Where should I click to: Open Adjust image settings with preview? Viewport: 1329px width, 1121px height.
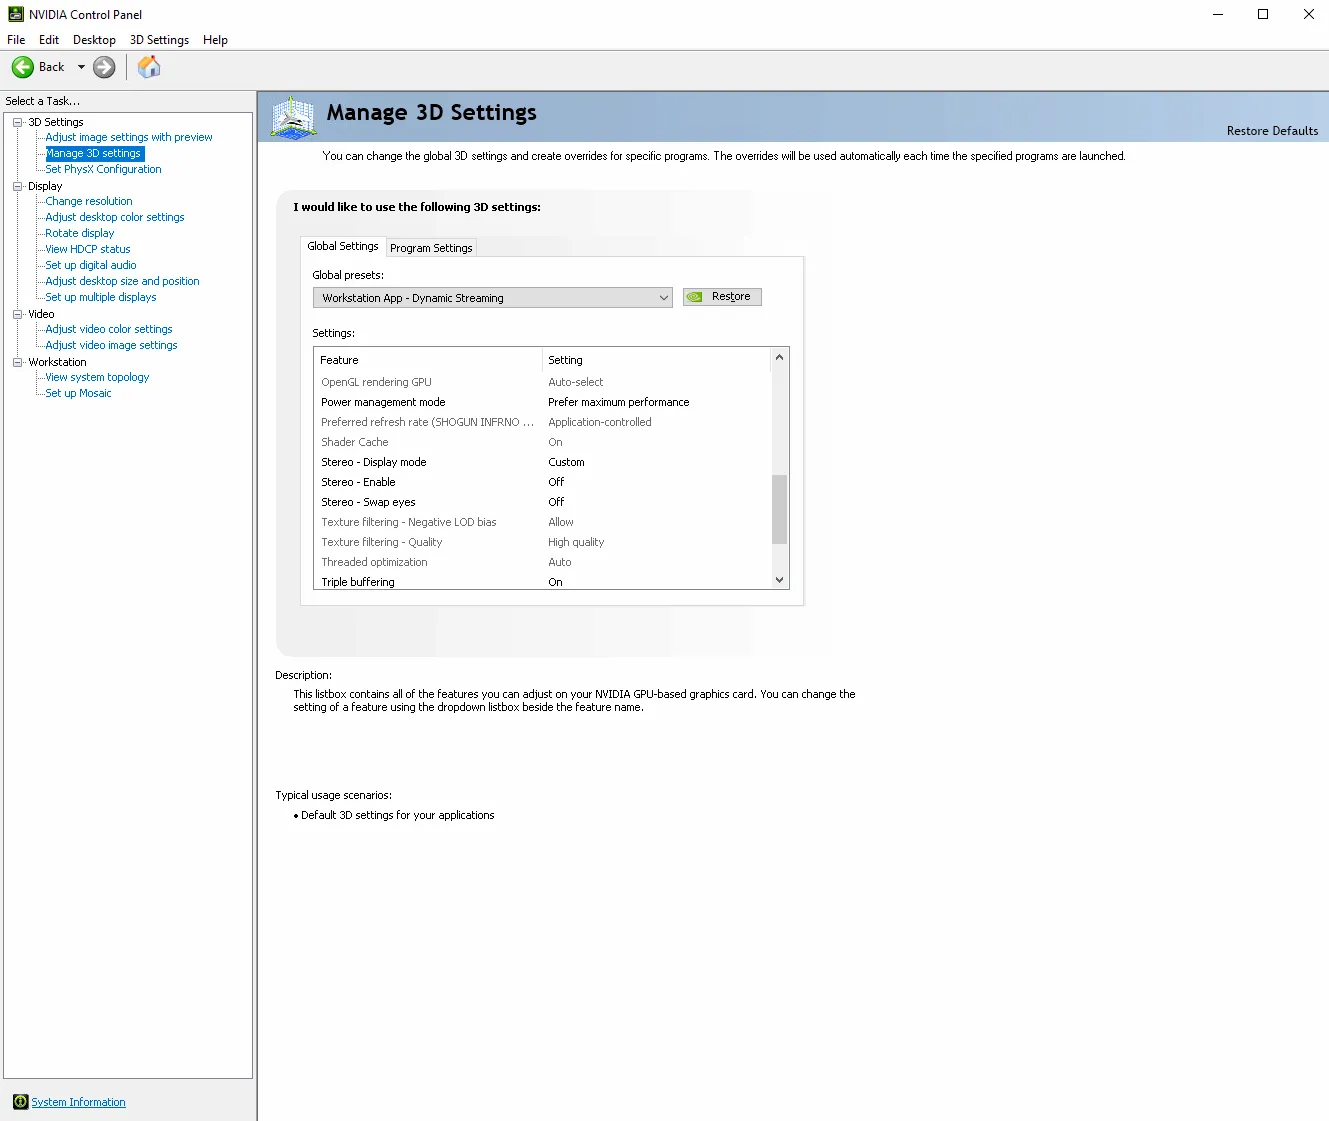[x=129, y=137]
